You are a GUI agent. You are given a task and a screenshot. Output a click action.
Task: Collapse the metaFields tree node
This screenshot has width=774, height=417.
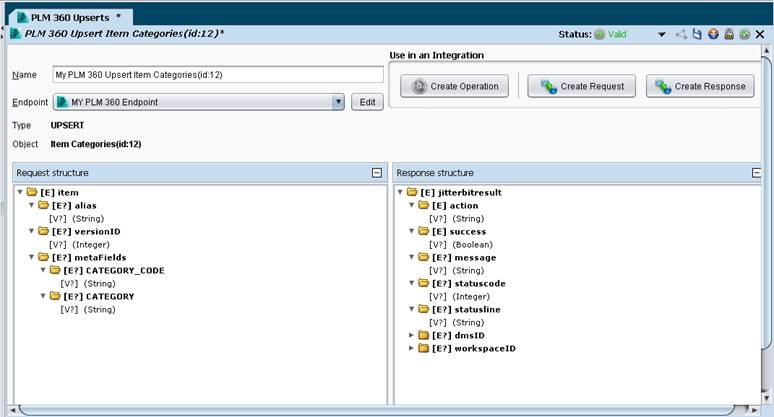pyautogui.click(x=31, y=257)
